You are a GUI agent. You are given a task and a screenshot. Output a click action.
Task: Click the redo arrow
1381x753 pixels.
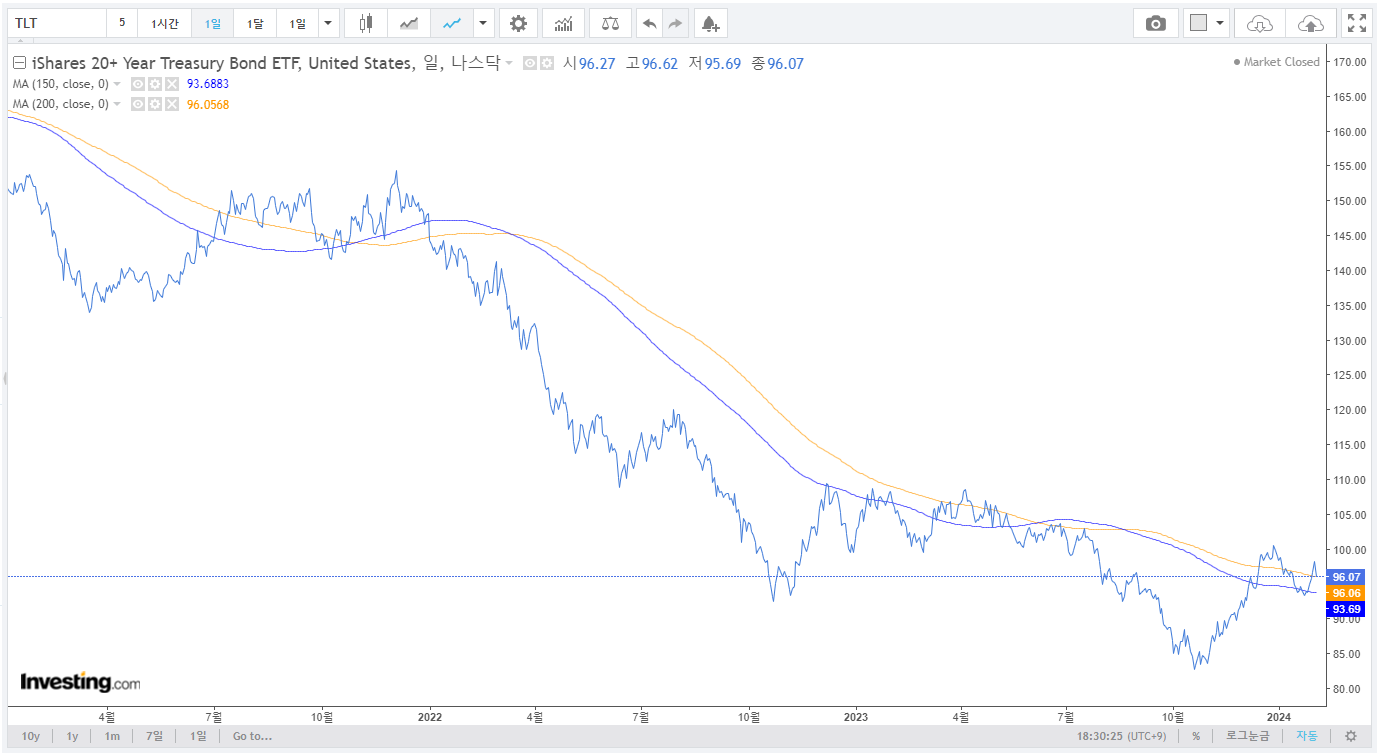pyautogui.click(x=676, y=23)
